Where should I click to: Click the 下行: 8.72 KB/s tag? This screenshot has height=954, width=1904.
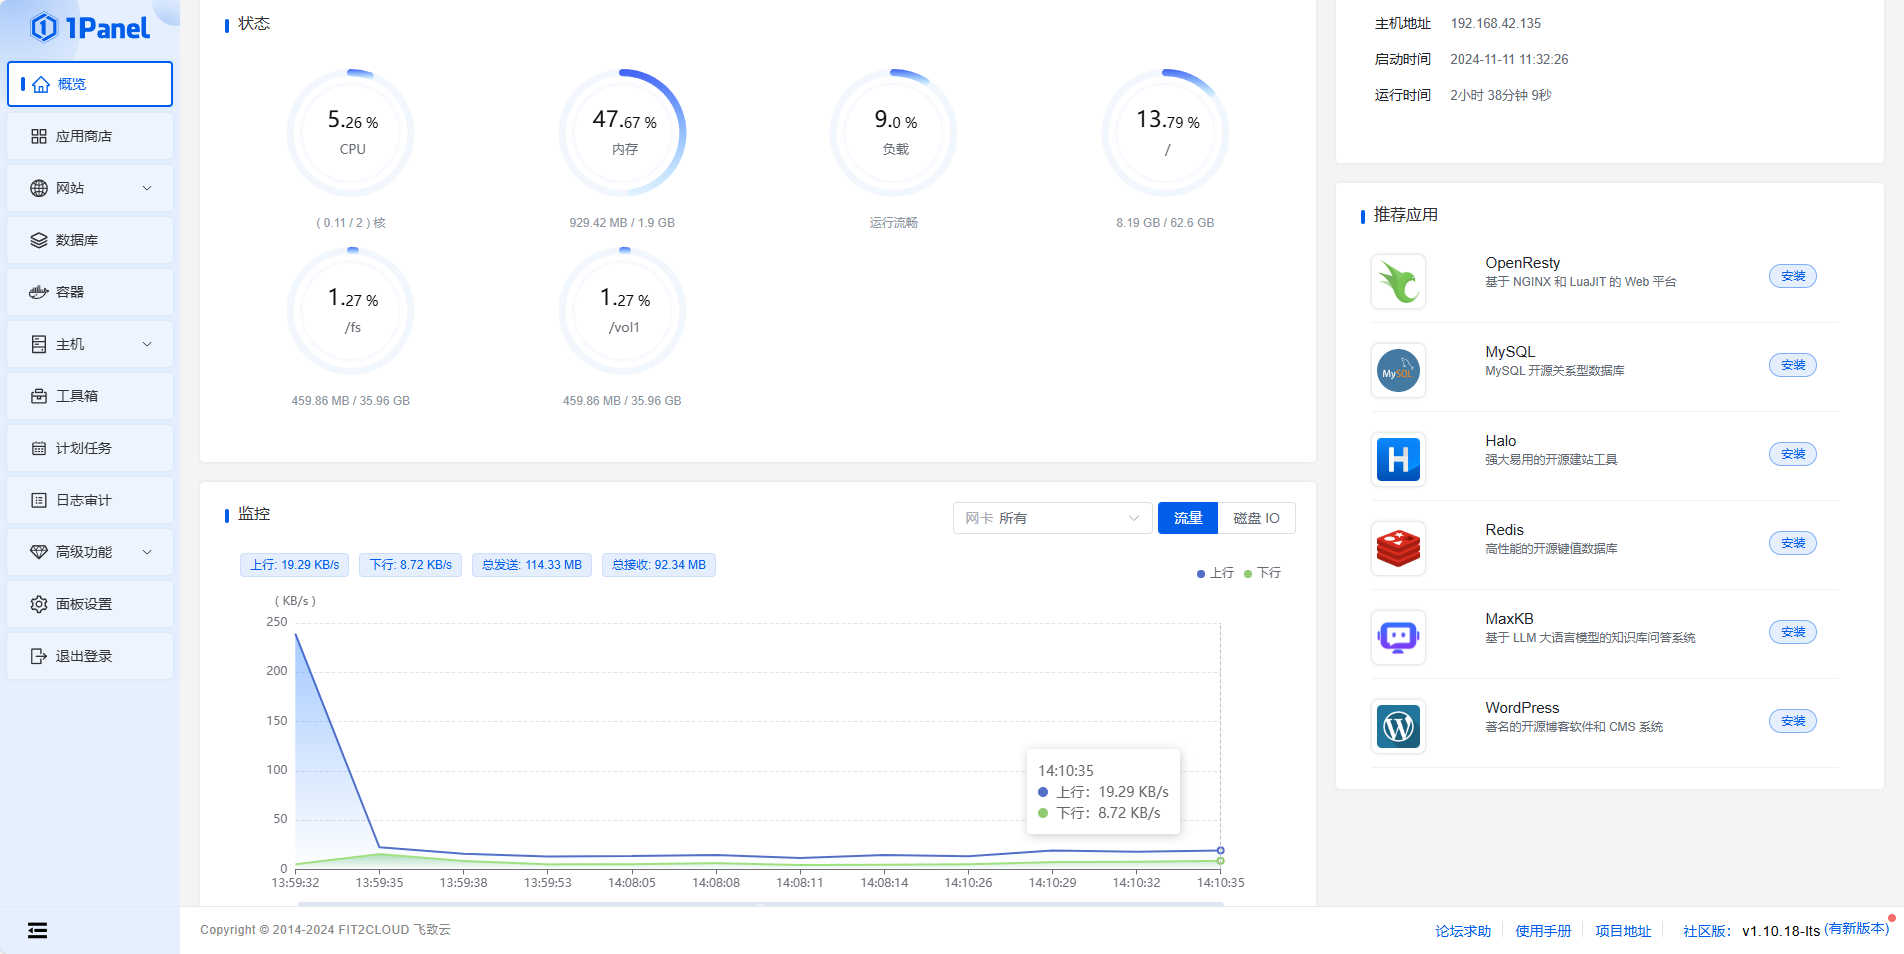click(x=411, y=565)
